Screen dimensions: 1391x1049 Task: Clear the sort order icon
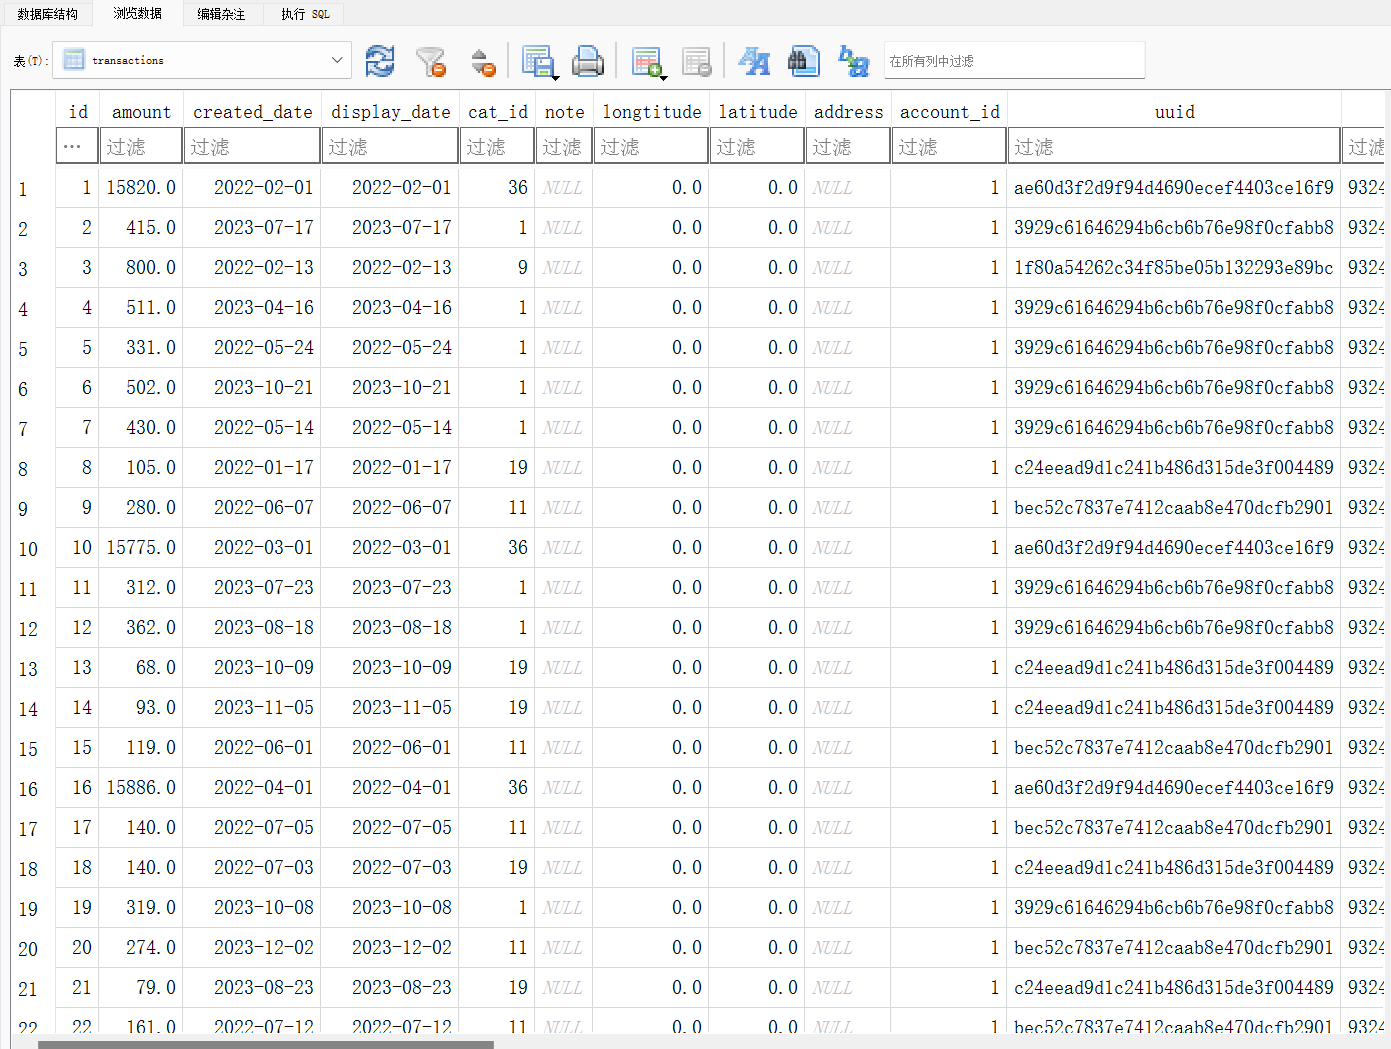pos(483,61)
